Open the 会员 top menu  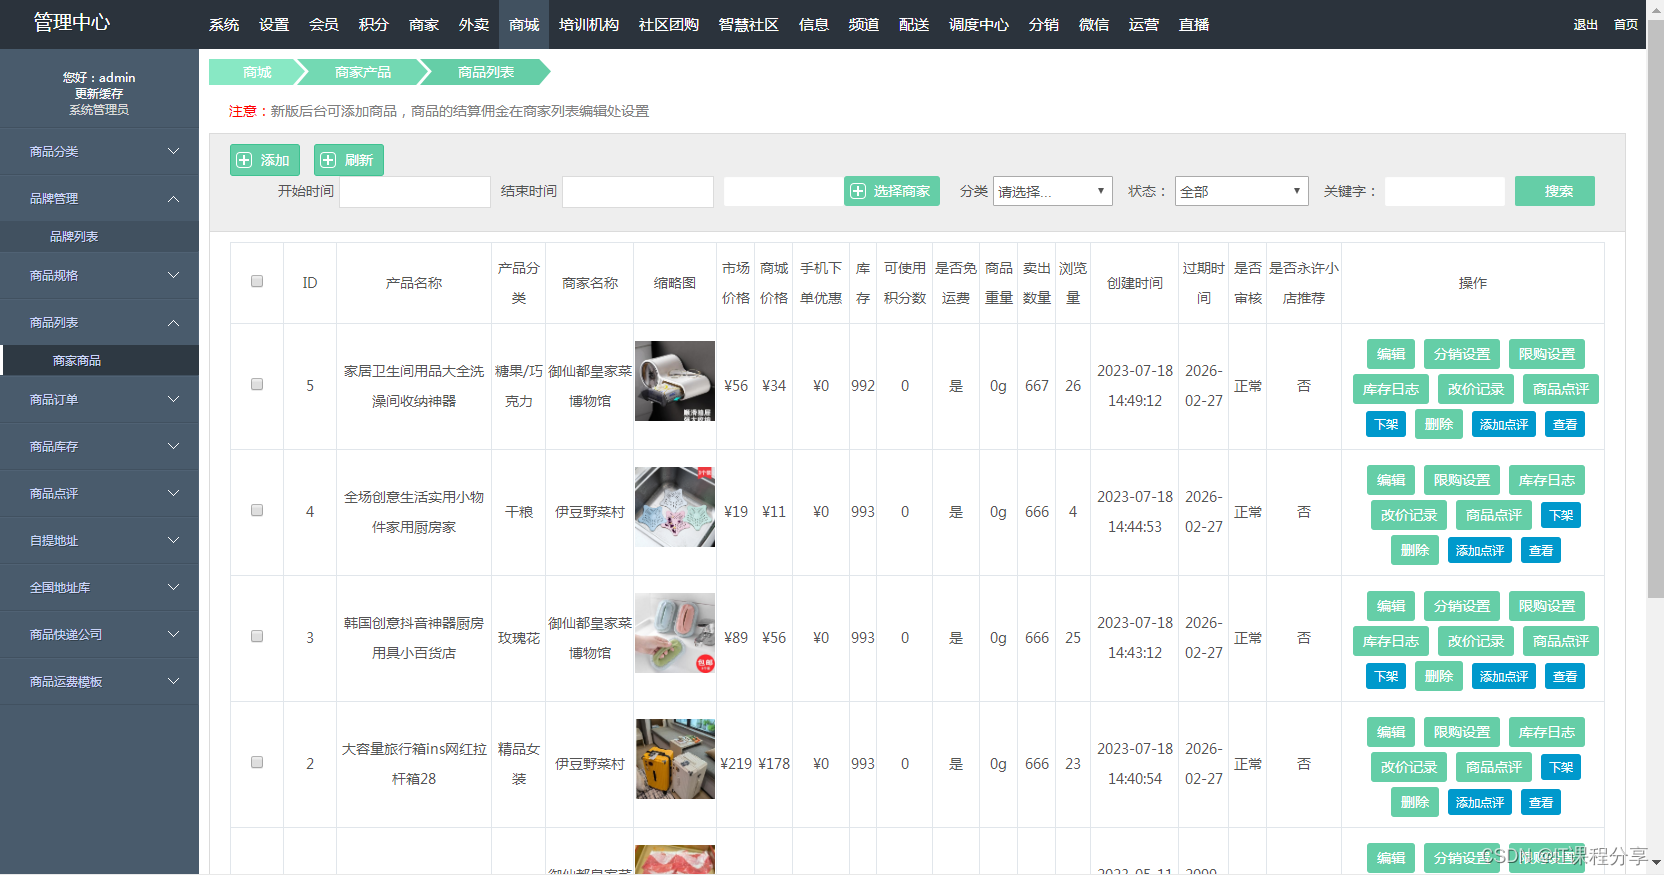tap(324, 24)
